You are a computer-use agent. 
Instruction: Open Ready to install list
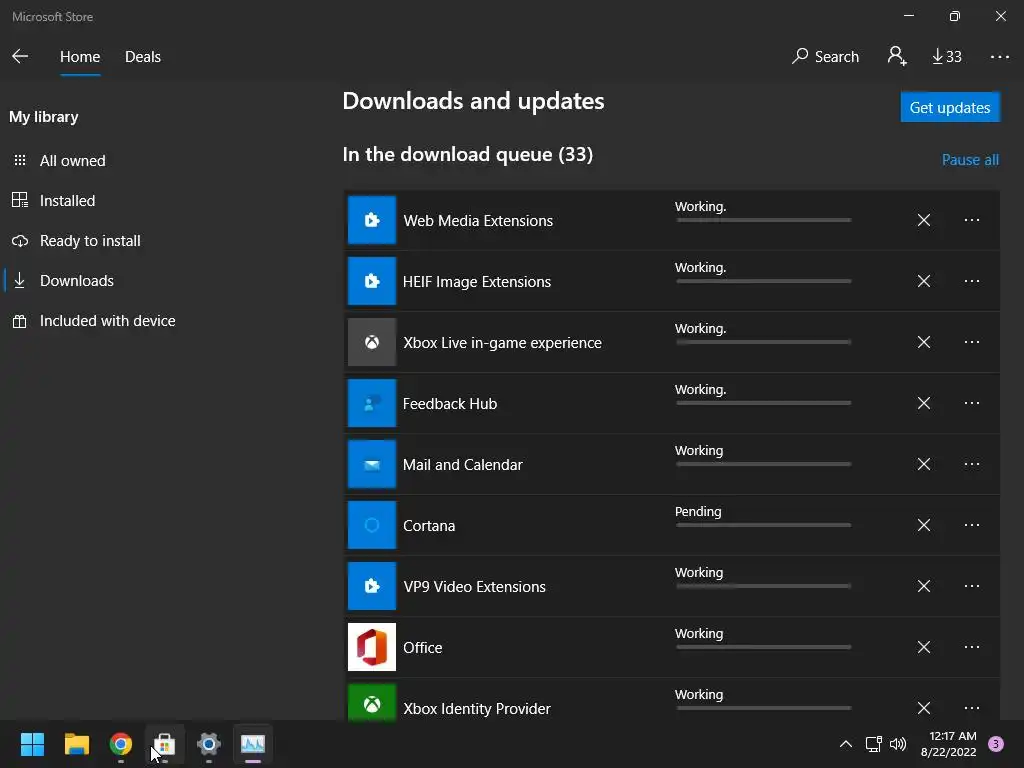point(89,241)
